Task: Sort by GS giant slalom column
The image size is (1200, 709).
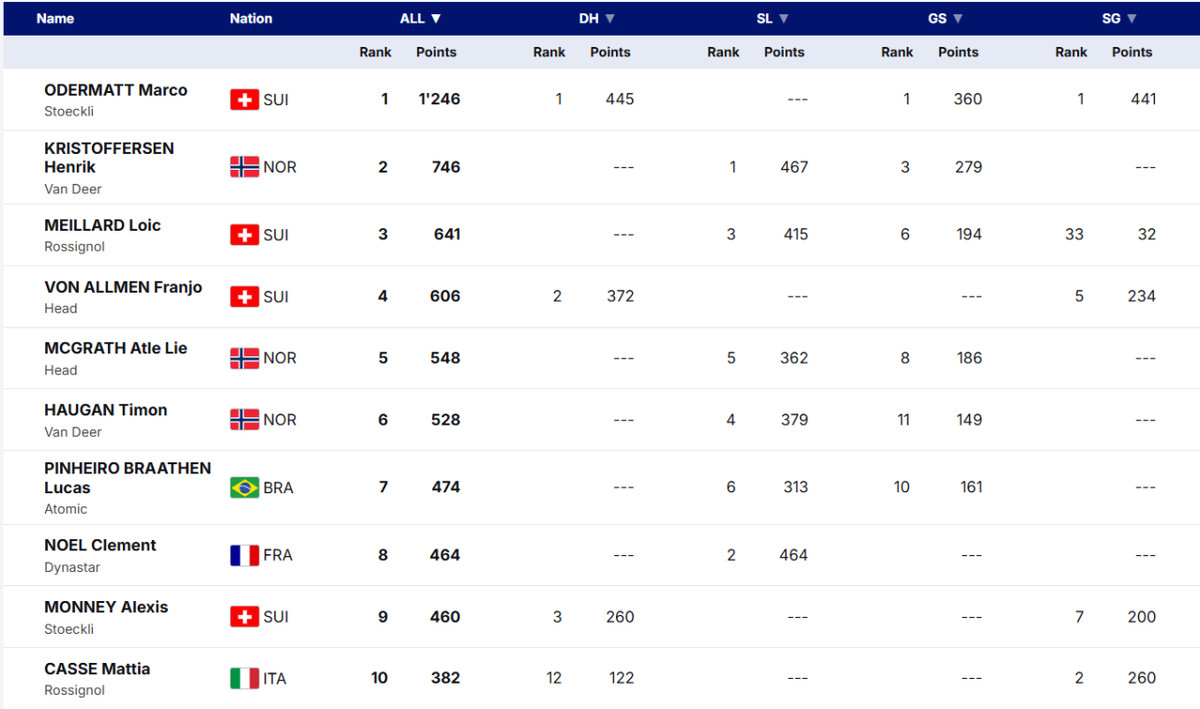Action: click(x=945, y=18)
